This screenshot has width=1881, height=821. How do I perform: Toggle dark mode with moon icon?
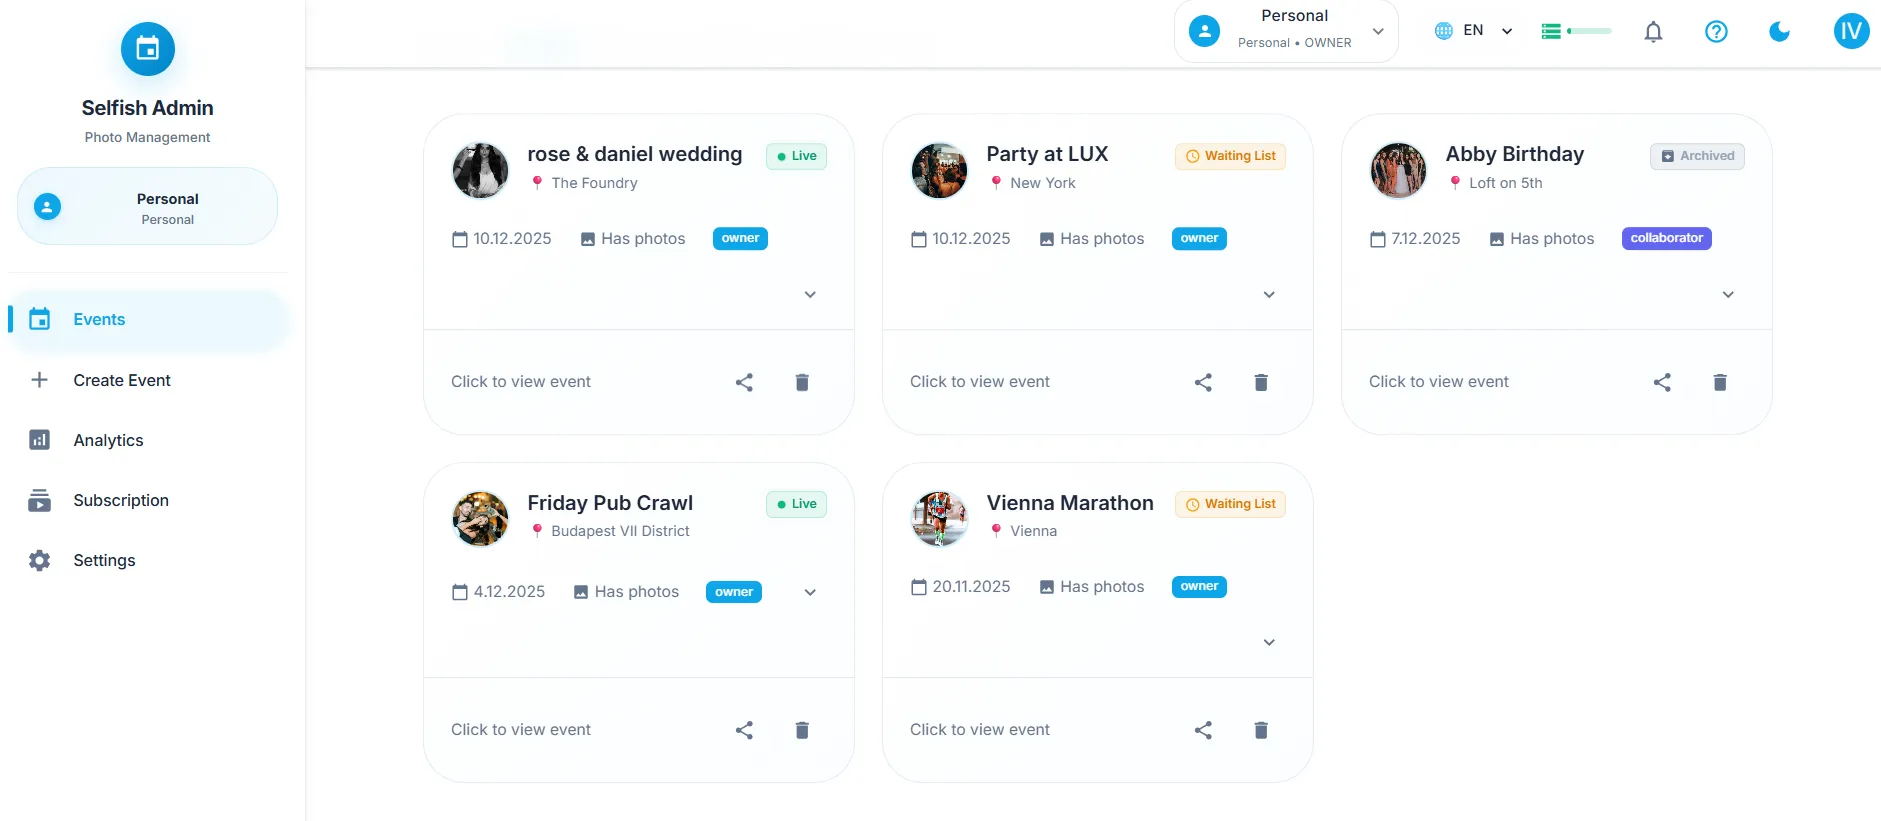(x=1779, y=32)
